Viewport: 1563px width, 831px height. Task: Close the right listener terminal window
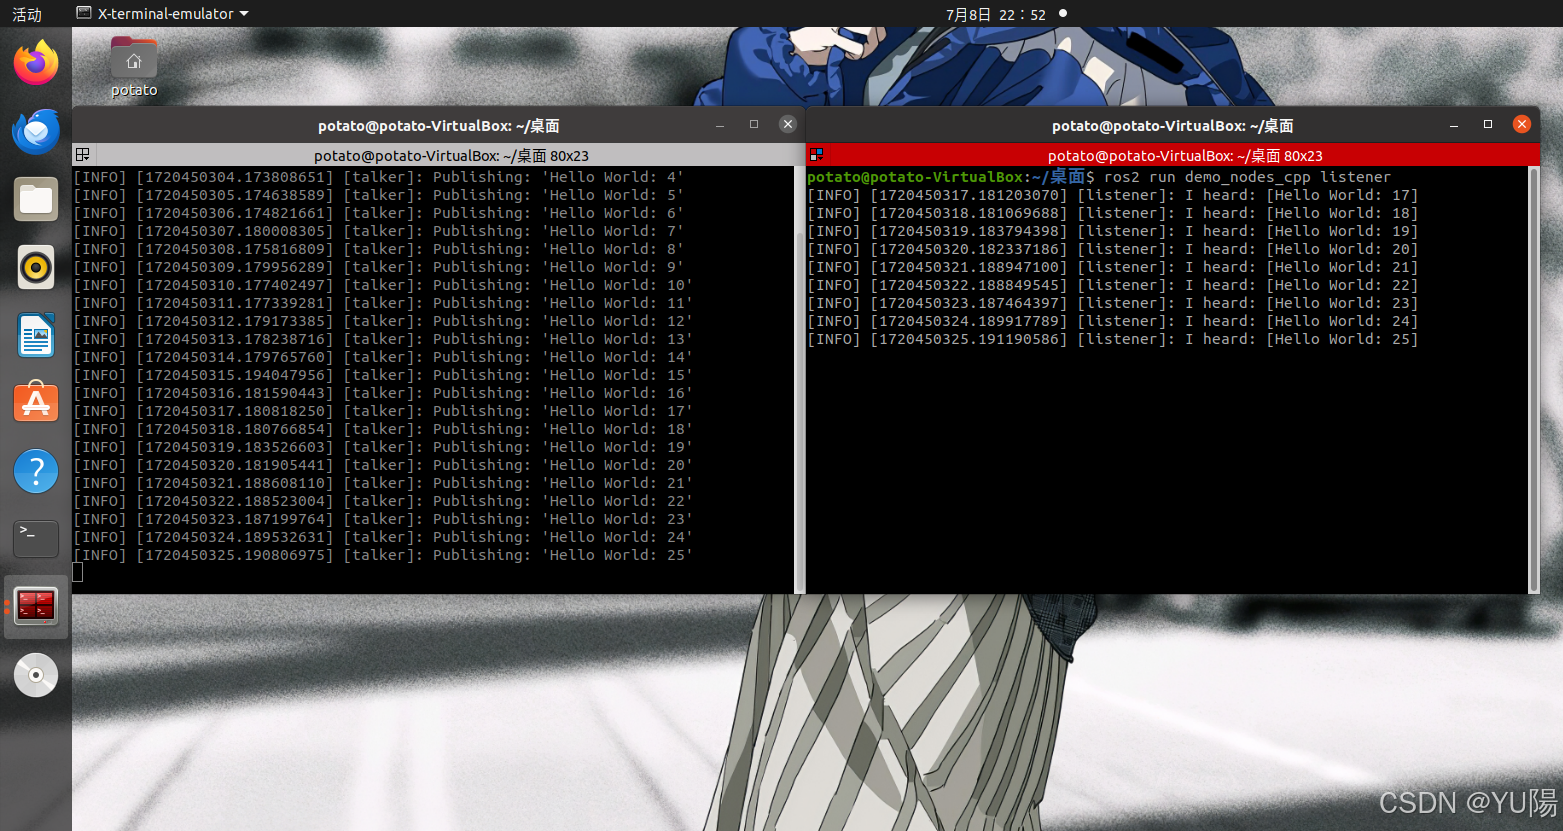[x=1522, y=124]
